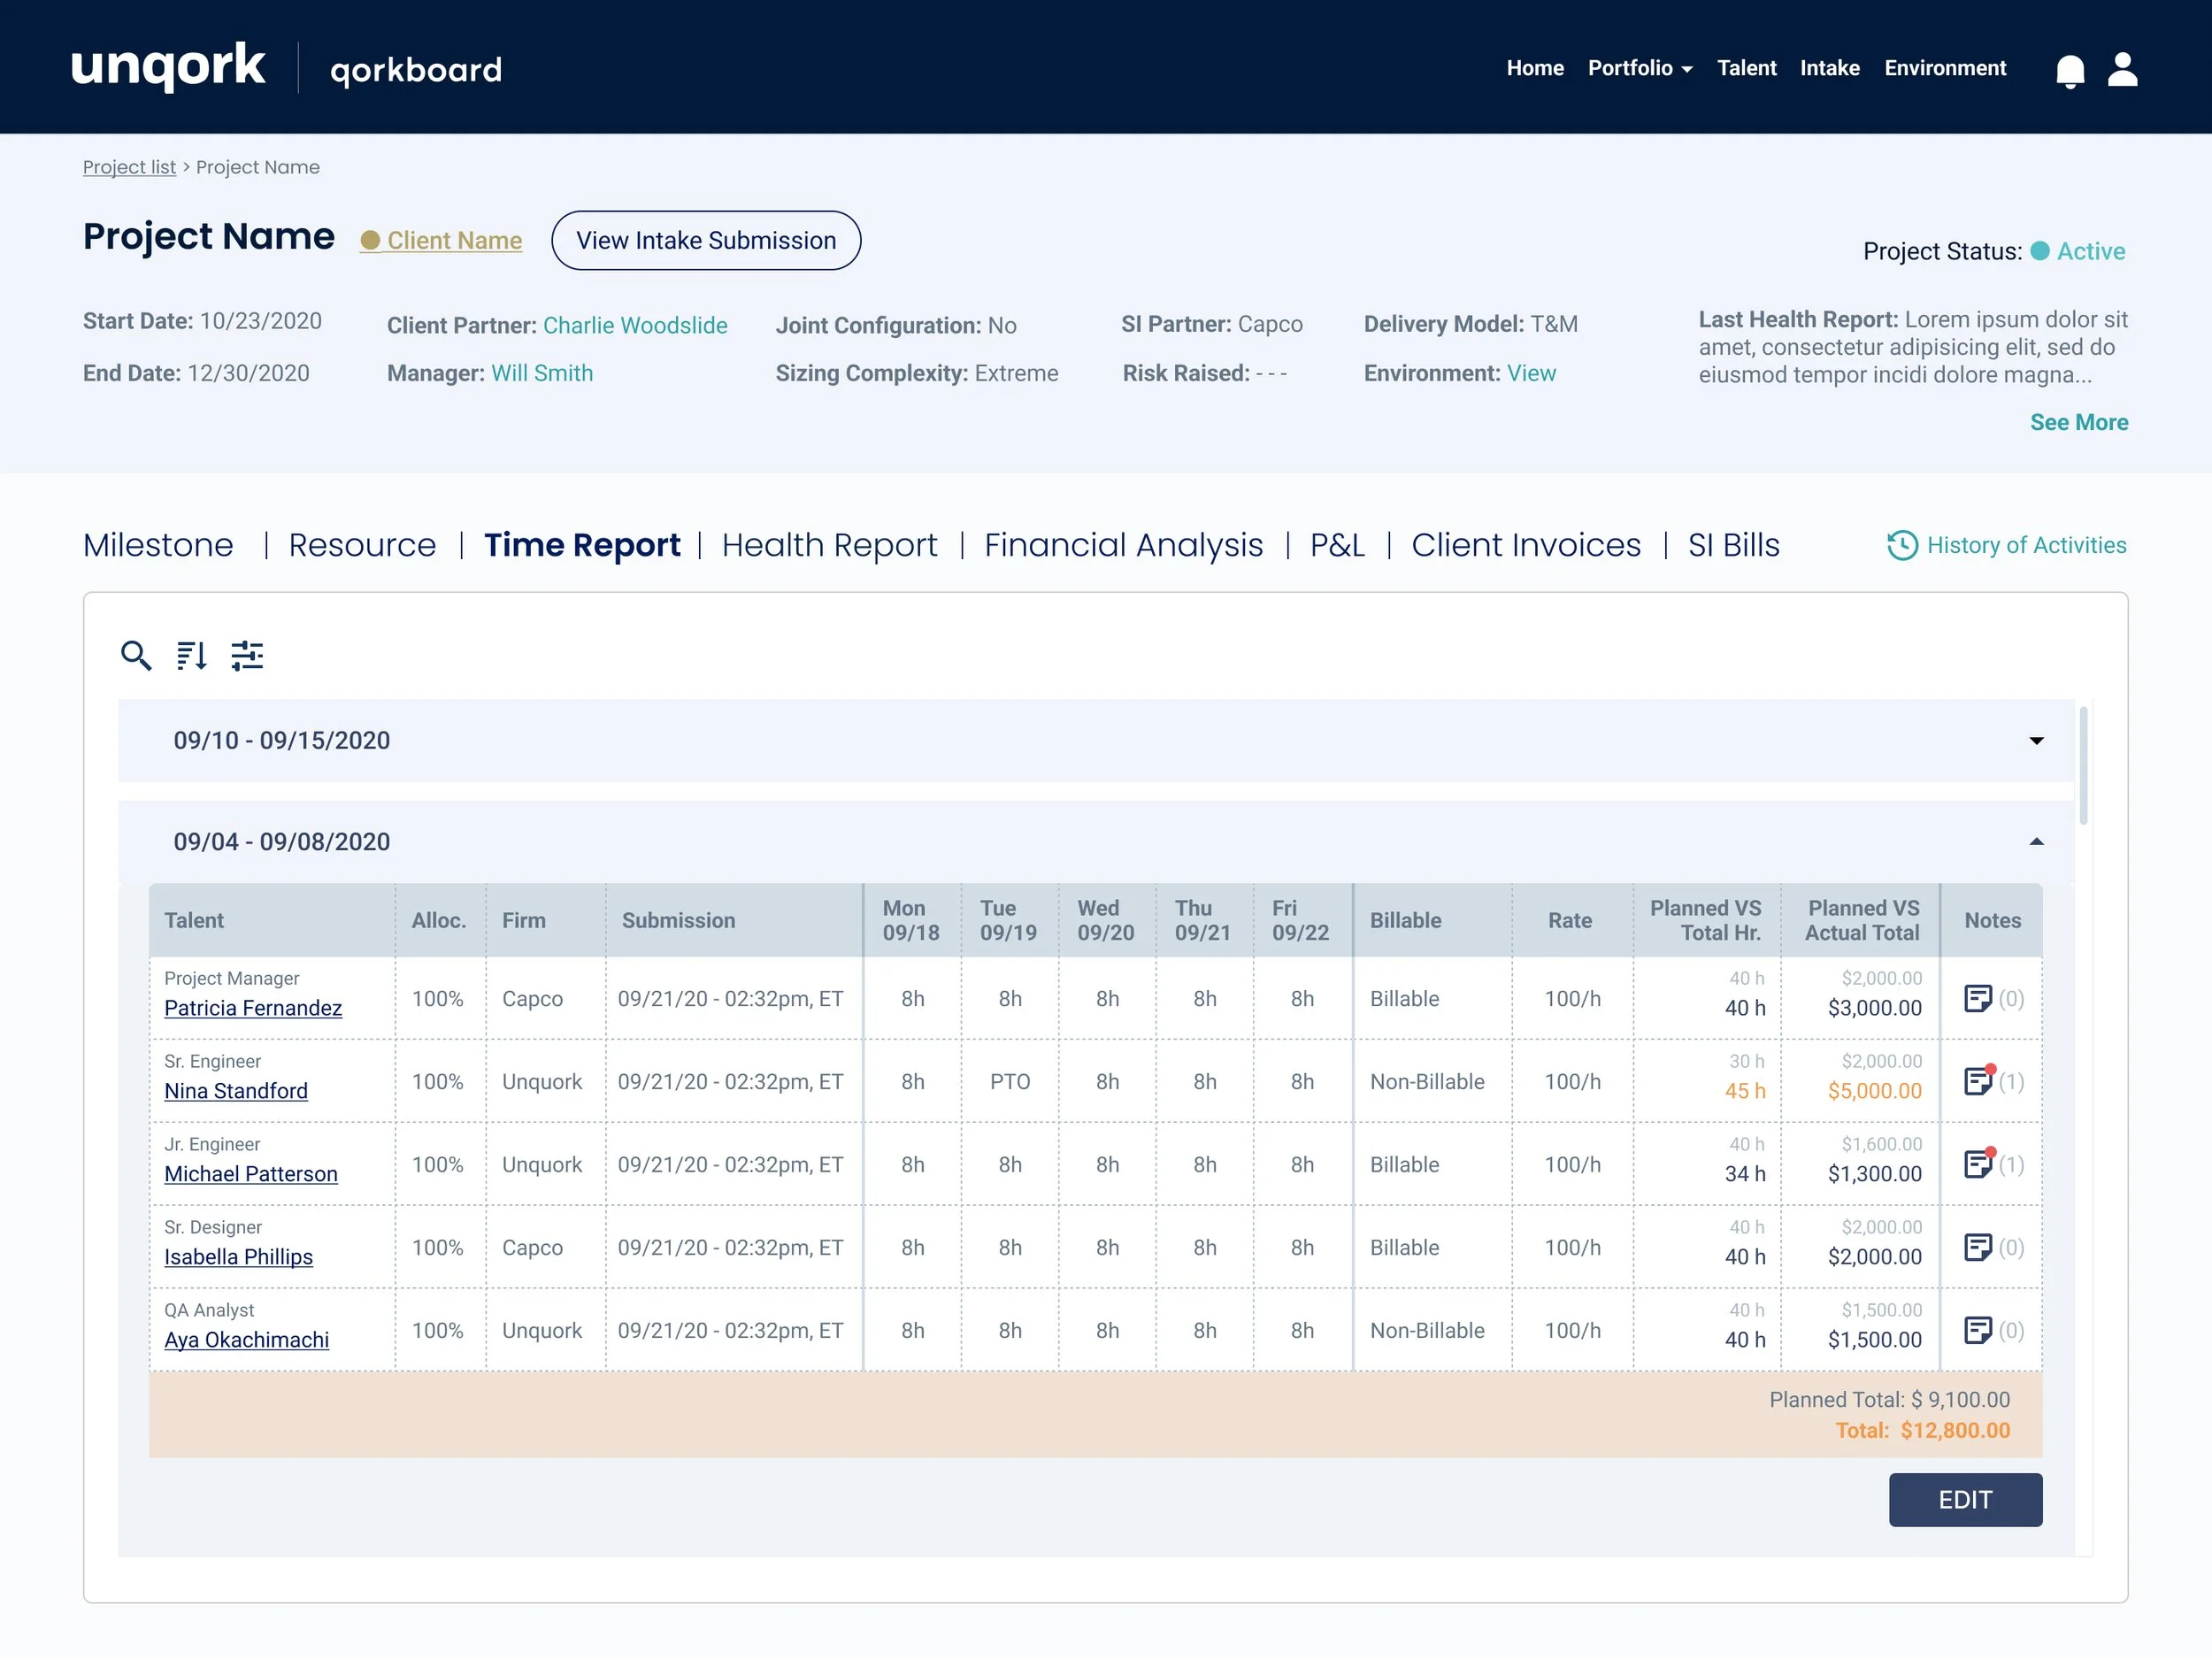2212x1659 pixels.
Task: Click View Intake Submission button
Action: click(x=706, y=240)
